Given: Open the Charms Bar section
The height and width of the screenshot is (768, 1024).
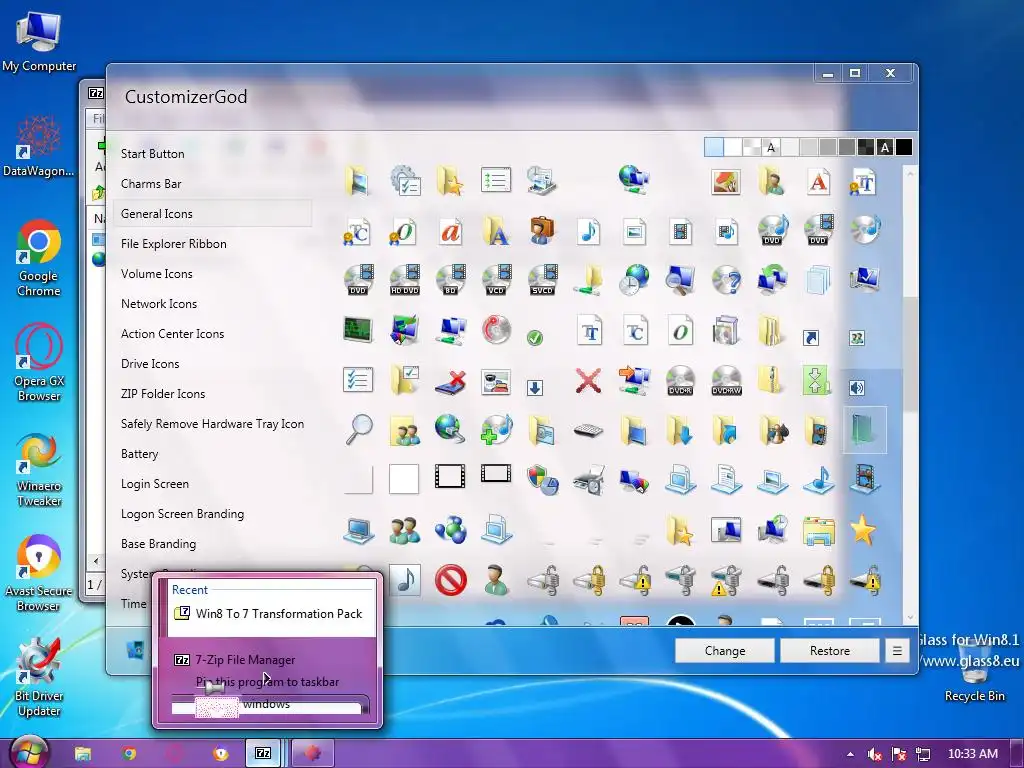Looking at the screenshot, I should (x=151, y=184).
